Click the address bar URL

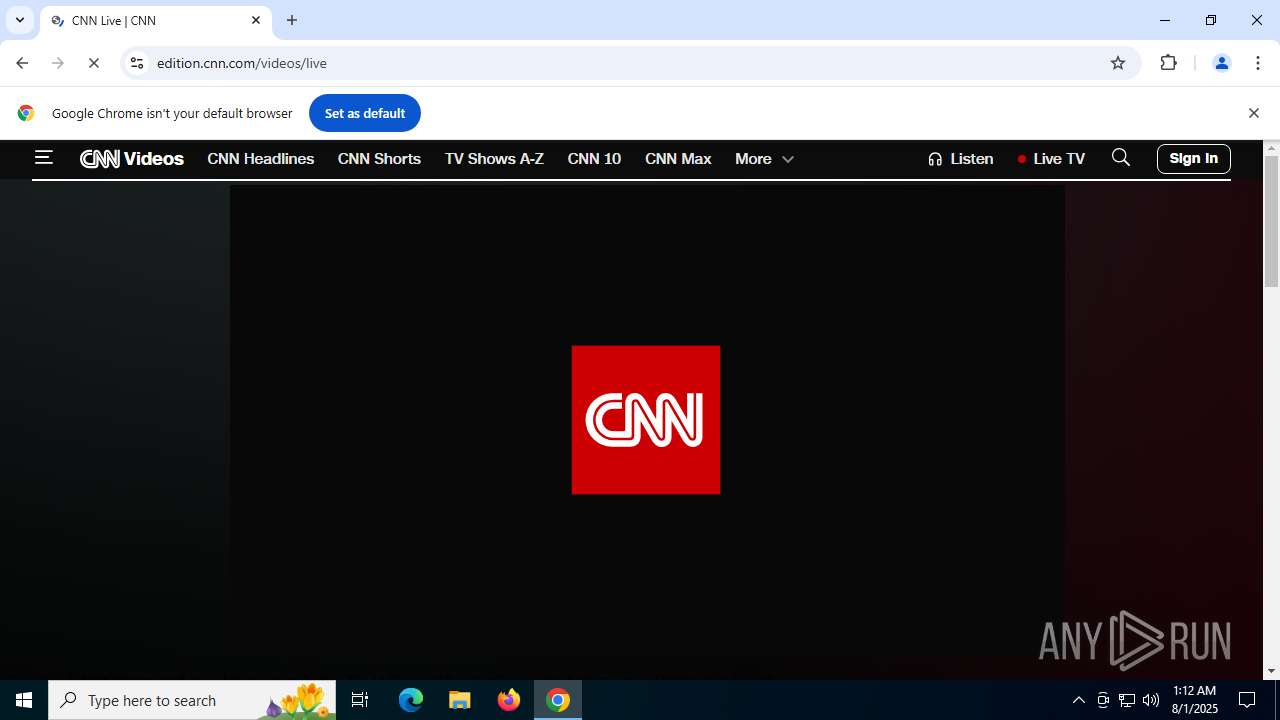tap(242, 63)
